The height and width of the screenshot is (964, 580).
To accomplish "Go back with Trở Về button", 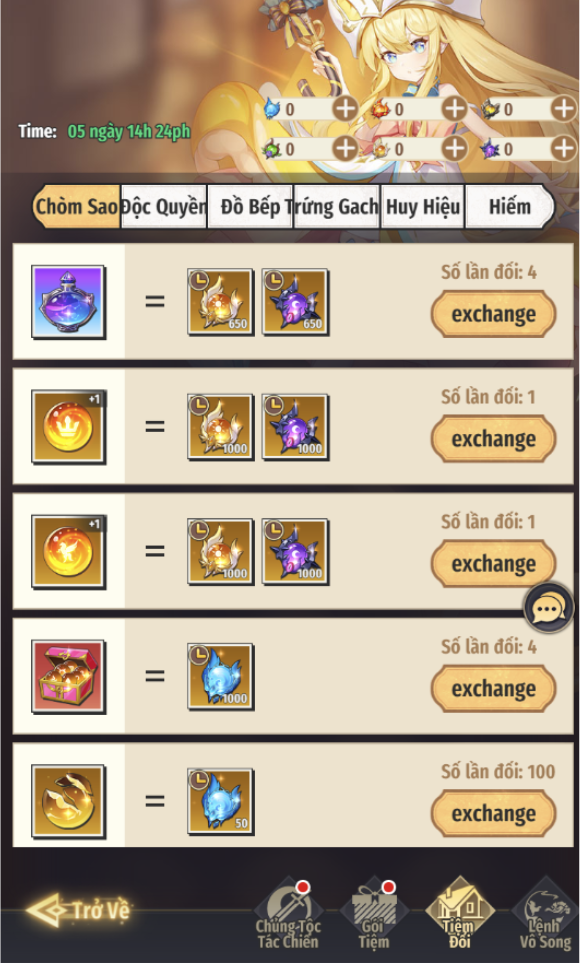I will [79, 910].
